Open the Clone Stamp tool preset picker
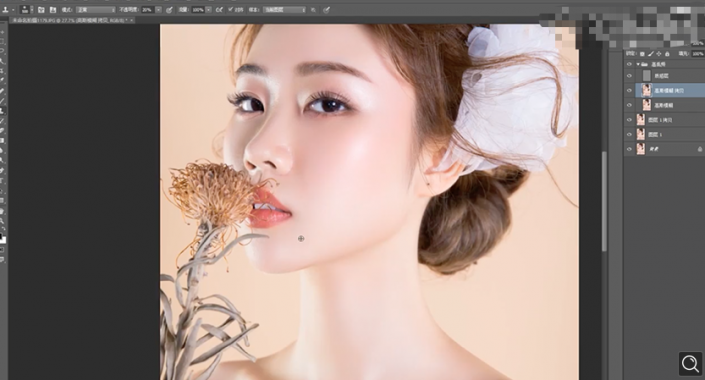This screenshot has width=705, height=380. click(x=8, y=9)
